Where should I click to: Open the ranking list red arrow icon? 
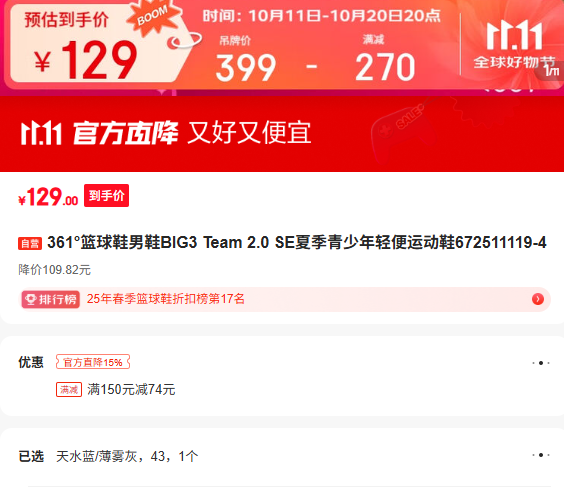(x=537, y=299)
